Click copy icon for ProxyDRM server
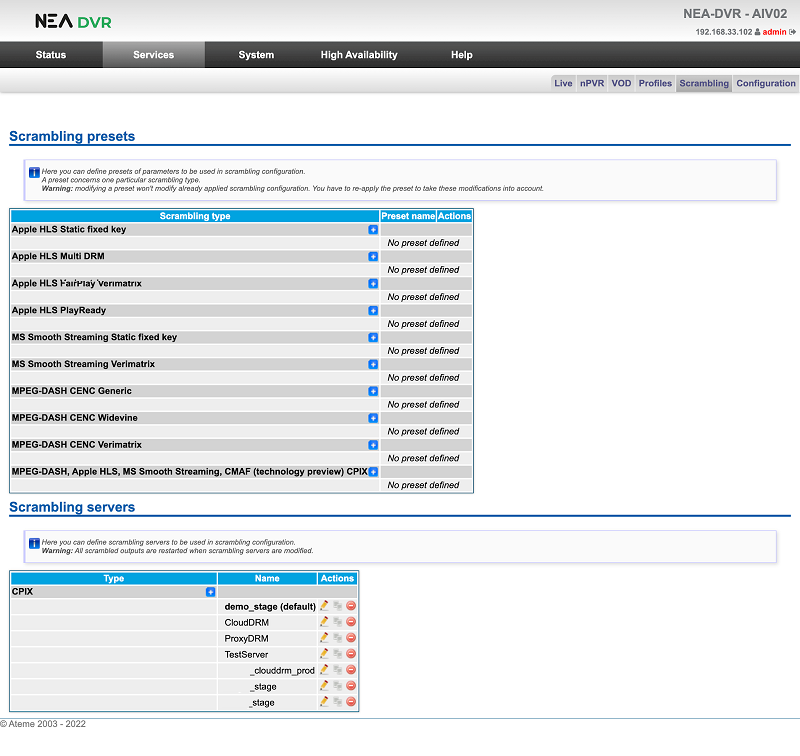Viewport: 800px width, 756px height. (x=338, y=638)
